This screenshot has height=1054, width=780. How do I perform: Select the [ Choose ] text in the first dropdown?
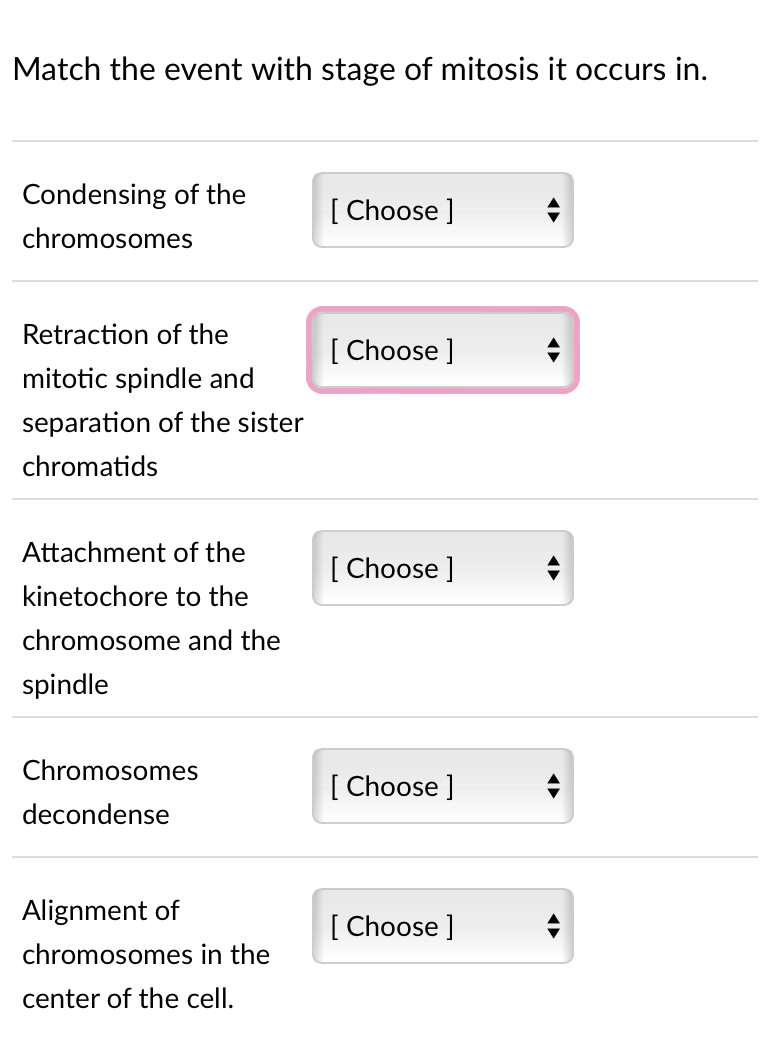pos(392,210)
